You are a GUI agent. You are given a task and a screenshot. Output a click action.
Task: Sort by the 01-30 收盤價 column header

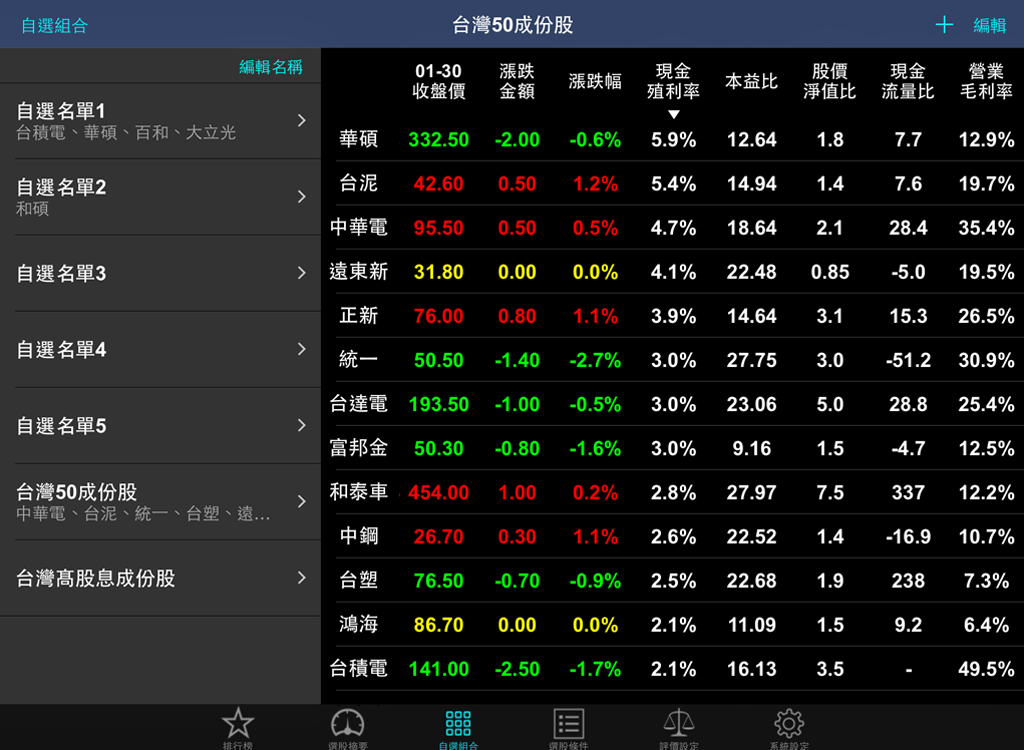[x=438, y=81]
